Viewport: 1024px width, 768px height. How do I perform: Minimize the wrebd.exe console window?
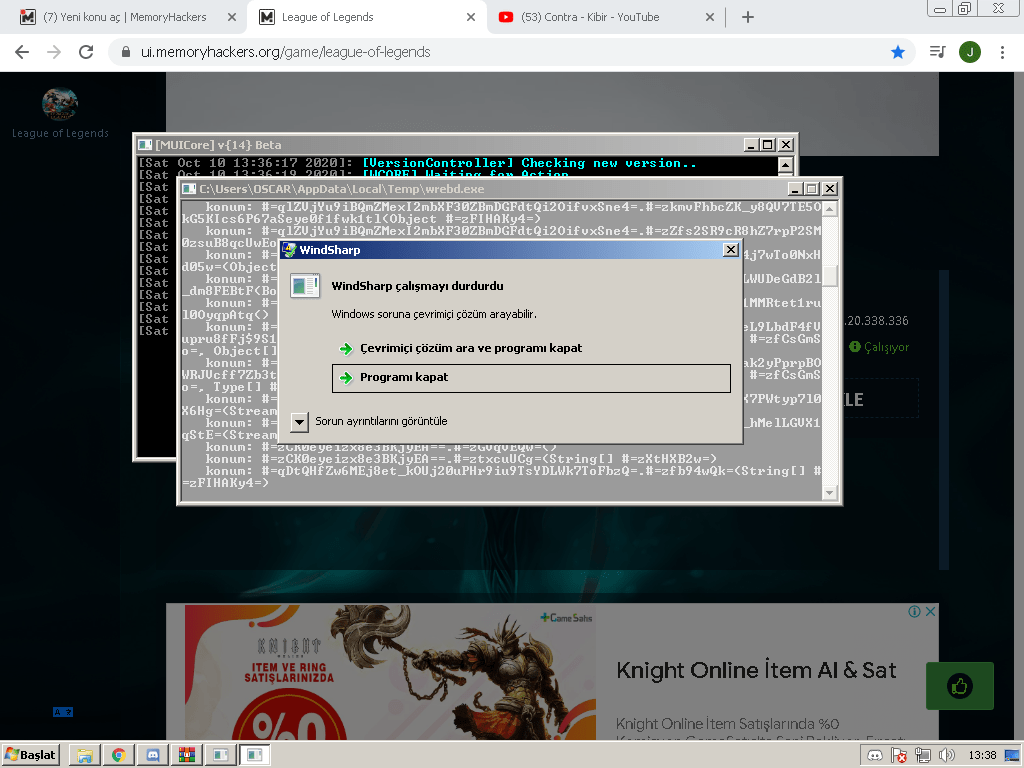pyautogui.click(x=795, y=189)
